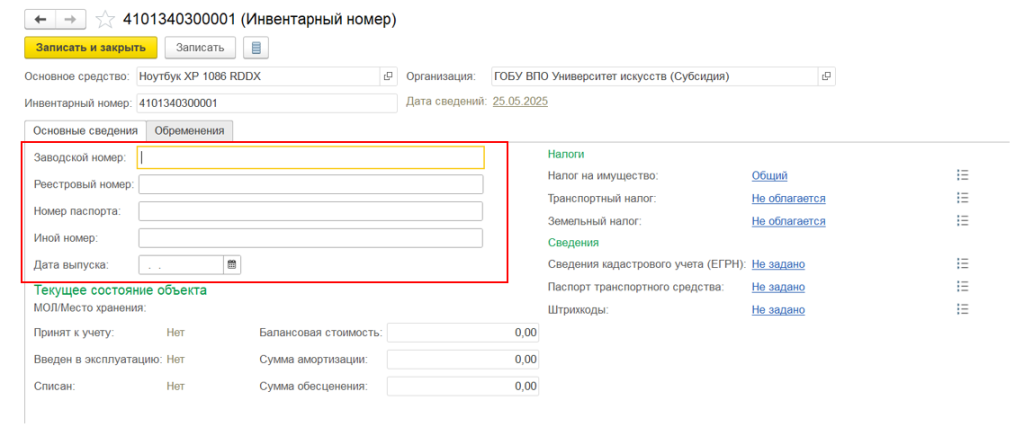Open Не облагается link for Транспортный налог
1024x436 pixels.
[788, 198]
